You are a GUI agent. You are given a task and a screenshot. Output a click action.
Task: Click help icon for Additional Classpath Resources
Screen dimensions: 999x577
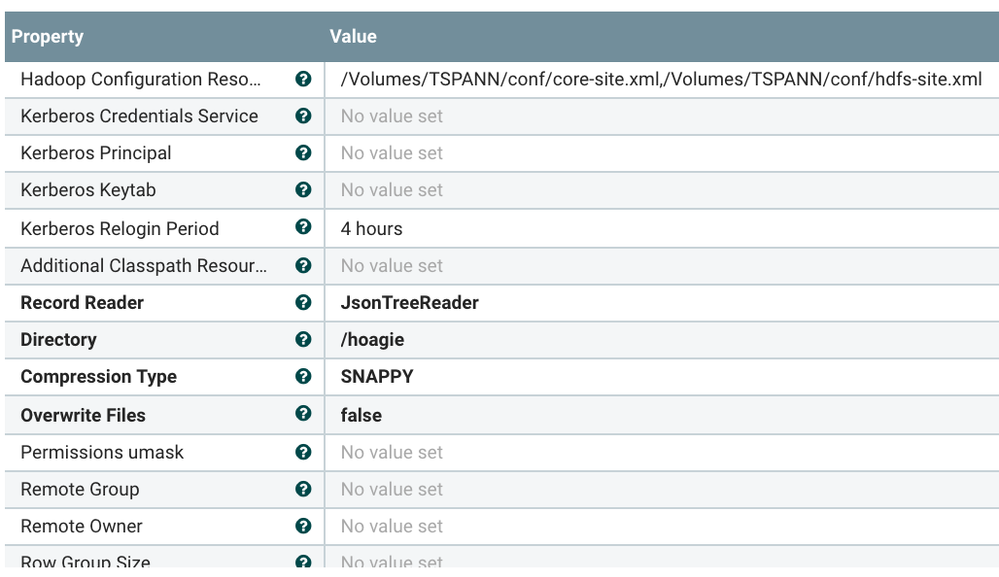[x=304, y=265]
